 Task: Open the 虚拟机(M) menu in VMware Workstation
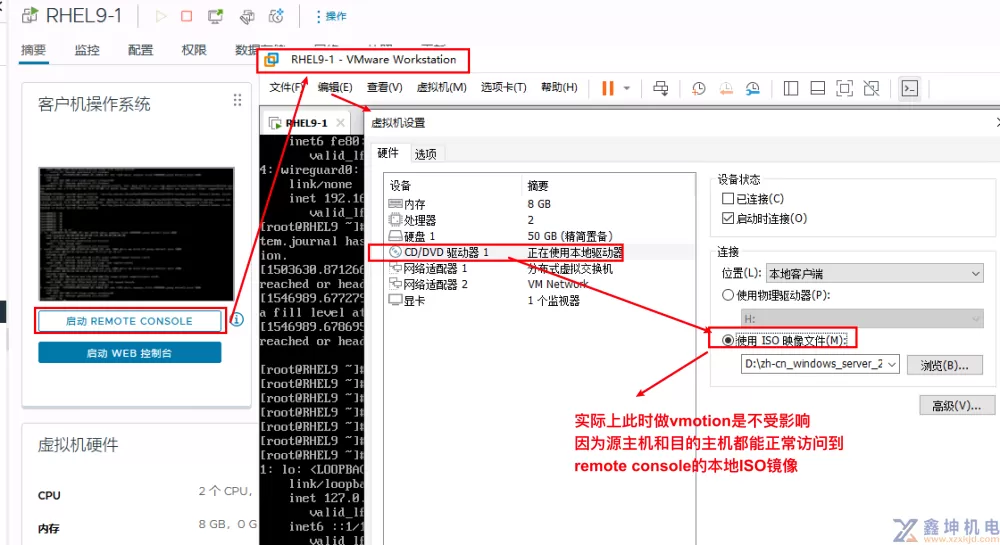coord(441,87)
